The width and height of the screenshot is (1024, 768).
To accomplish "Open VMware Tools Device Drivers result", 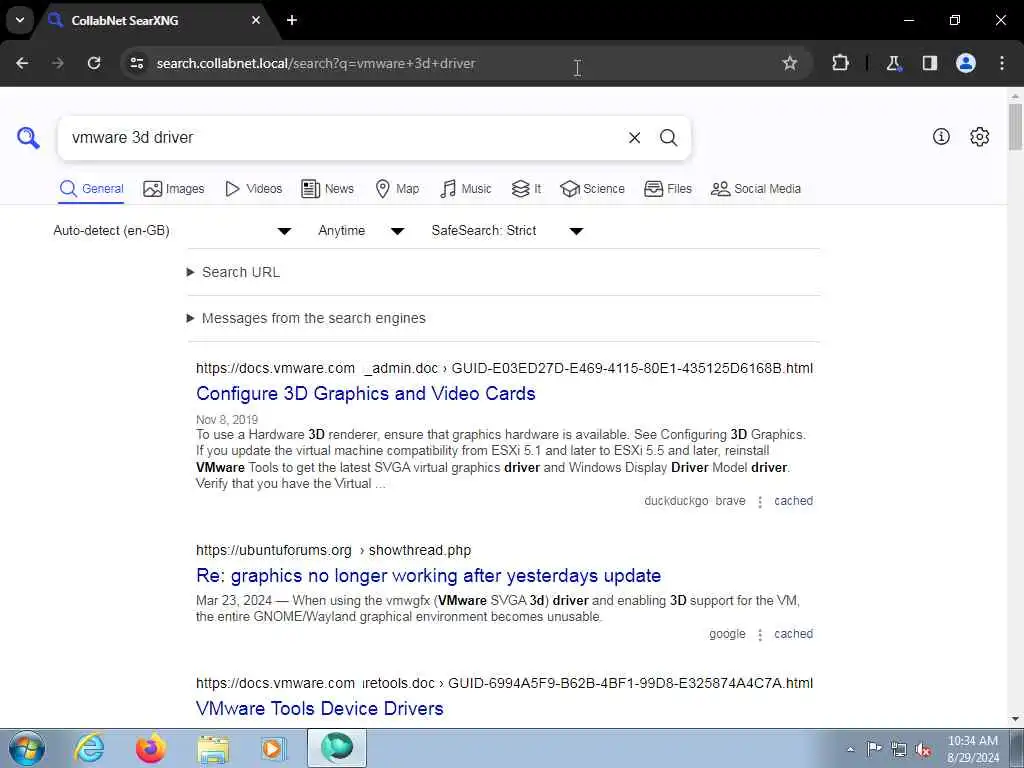I will pyautogui.click(x=319, y=709).
